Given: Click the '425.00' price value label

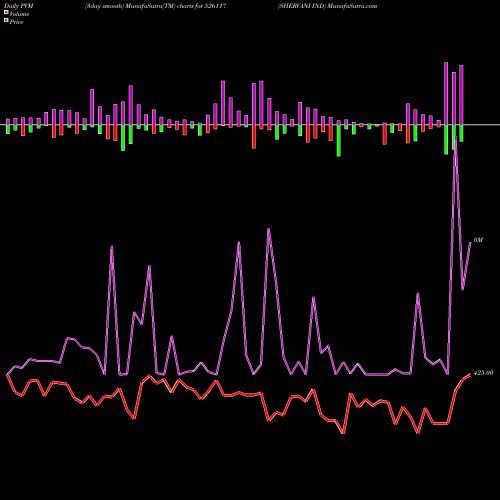Looking at the screenshot, I should 483,373.
